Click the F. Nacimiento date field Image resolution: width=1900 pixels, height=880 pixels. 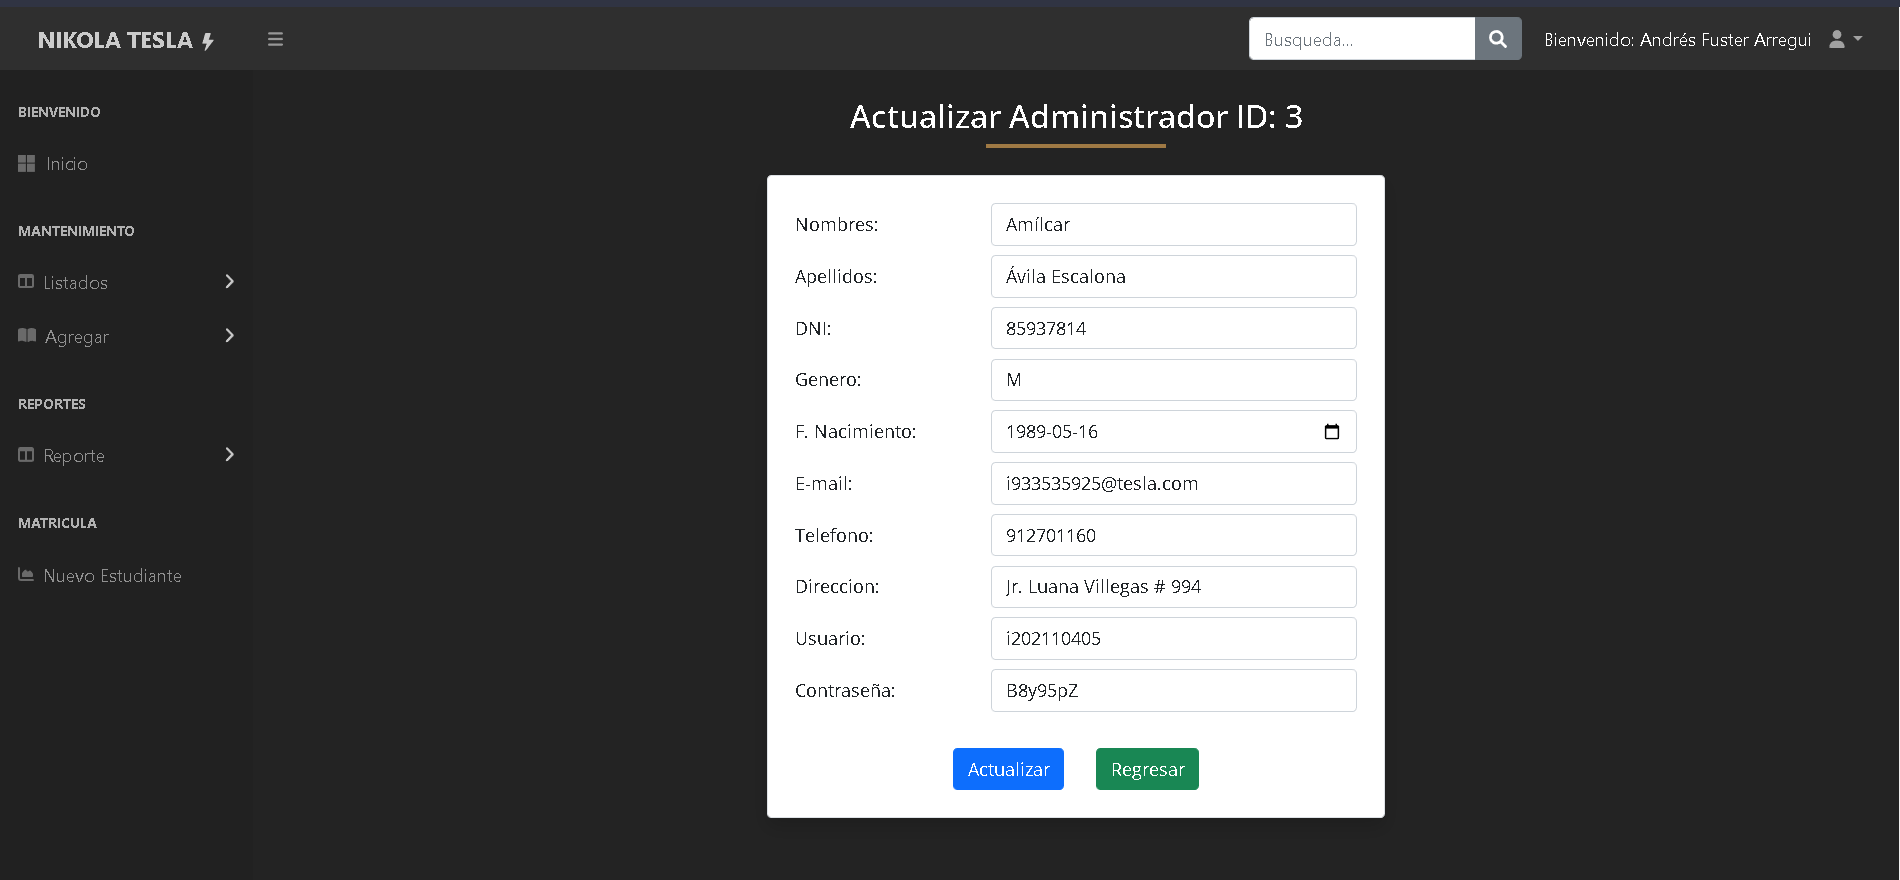pyautogui.click(x=1174, y=432)
